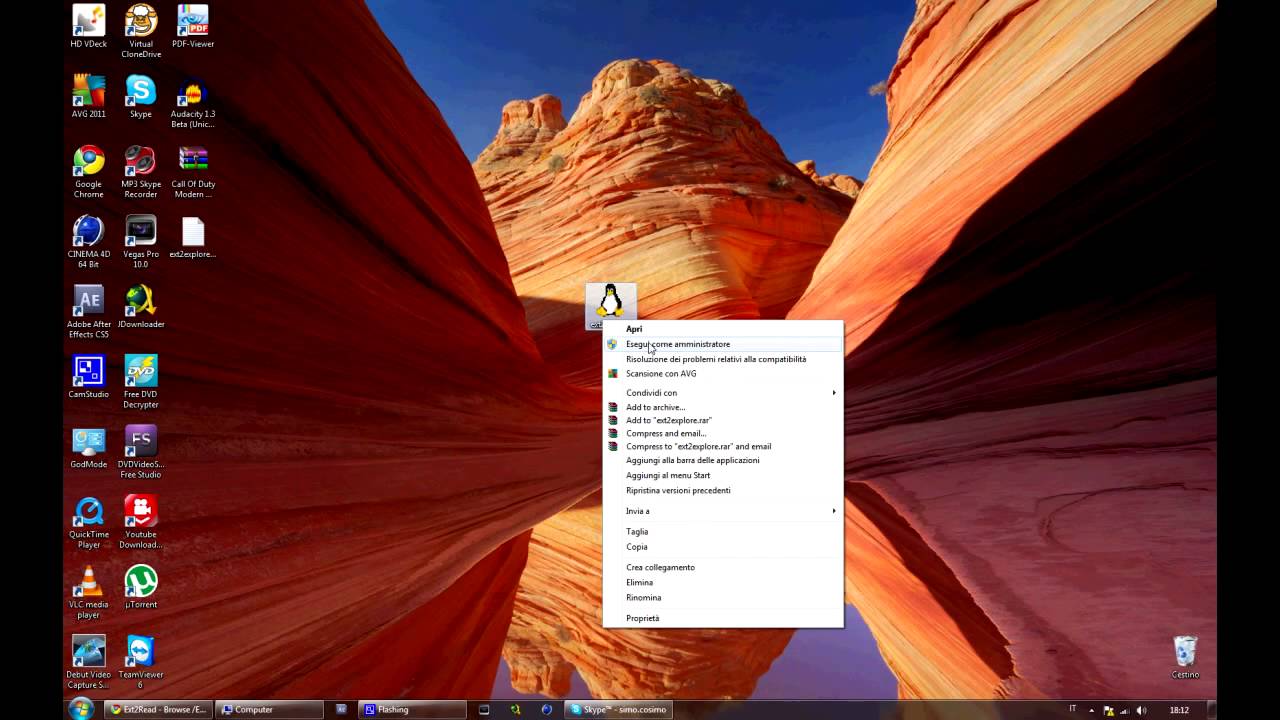The width and height of the screenshot is (1280, 720).
Task: Select the Skype desktop icon
Action: 141,96
